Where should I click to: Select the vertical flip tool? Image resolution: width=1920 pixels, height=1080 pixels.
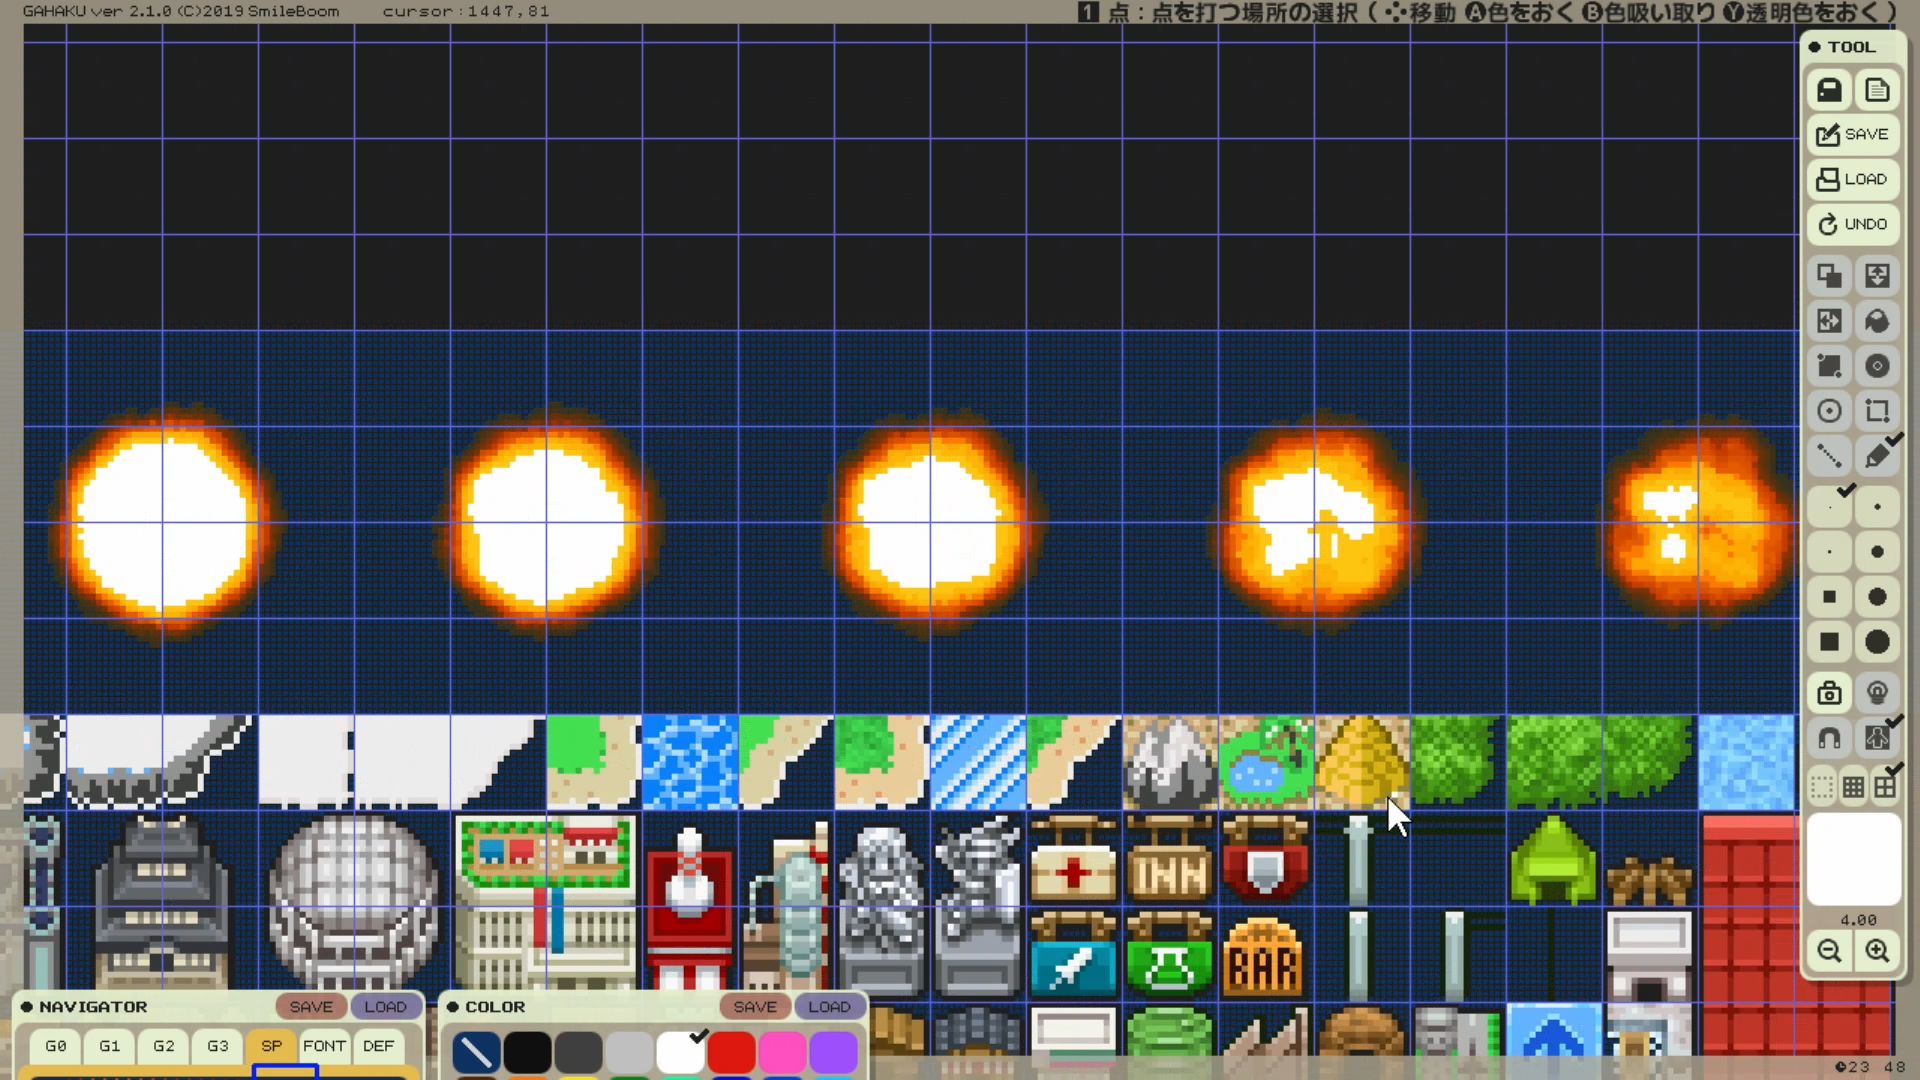pos(1877,276)
